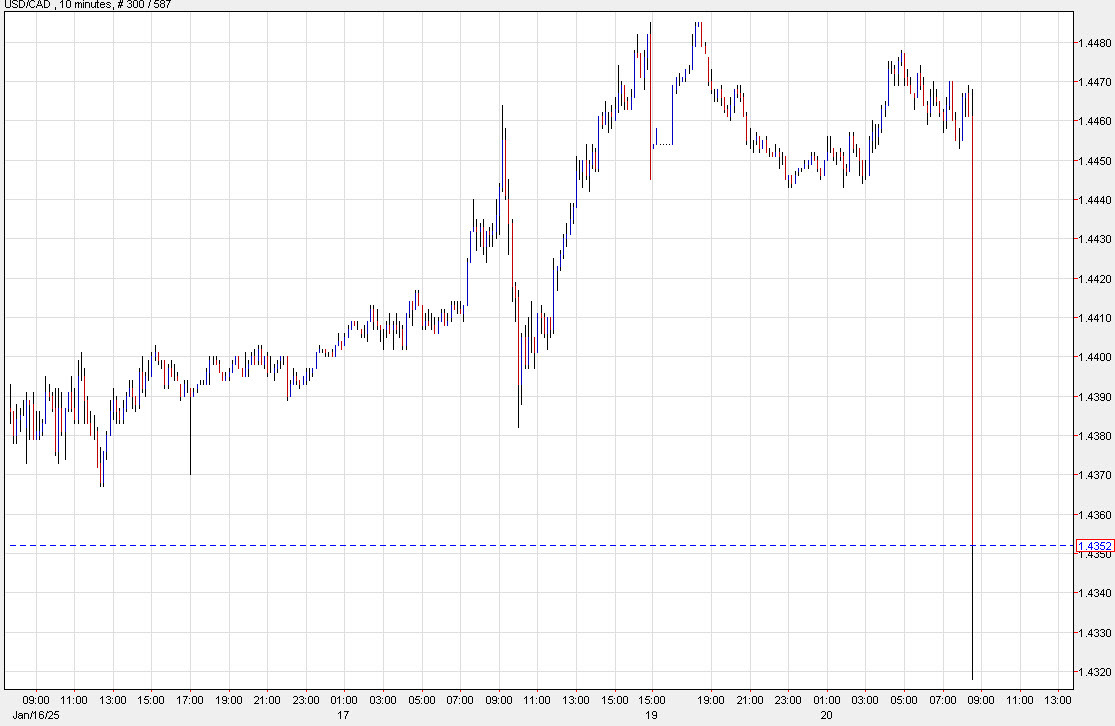Select the 17 date marker on time axis
The width and height of the screenshot is (1115, 726).
click(x=344, y=716)
